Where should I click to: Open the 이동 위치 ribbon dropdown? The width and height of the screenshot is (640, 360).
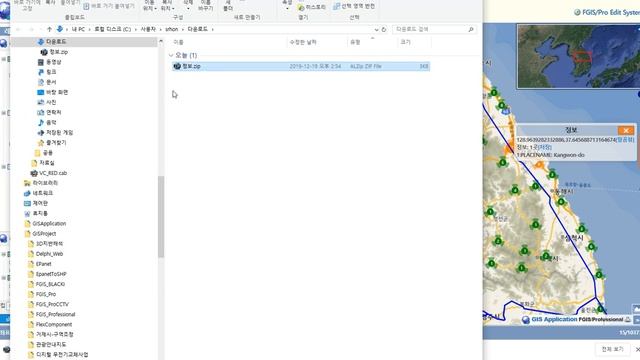pyautogui.click(x=149, y=6)
